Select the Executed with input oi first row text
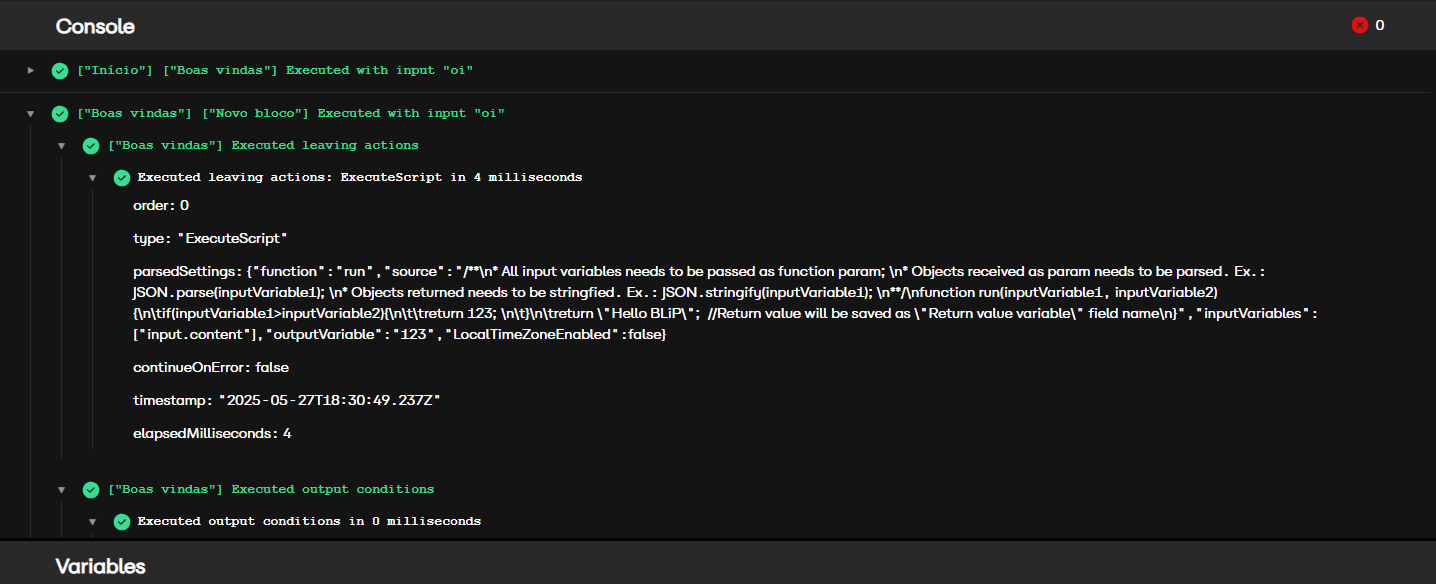 275,71
